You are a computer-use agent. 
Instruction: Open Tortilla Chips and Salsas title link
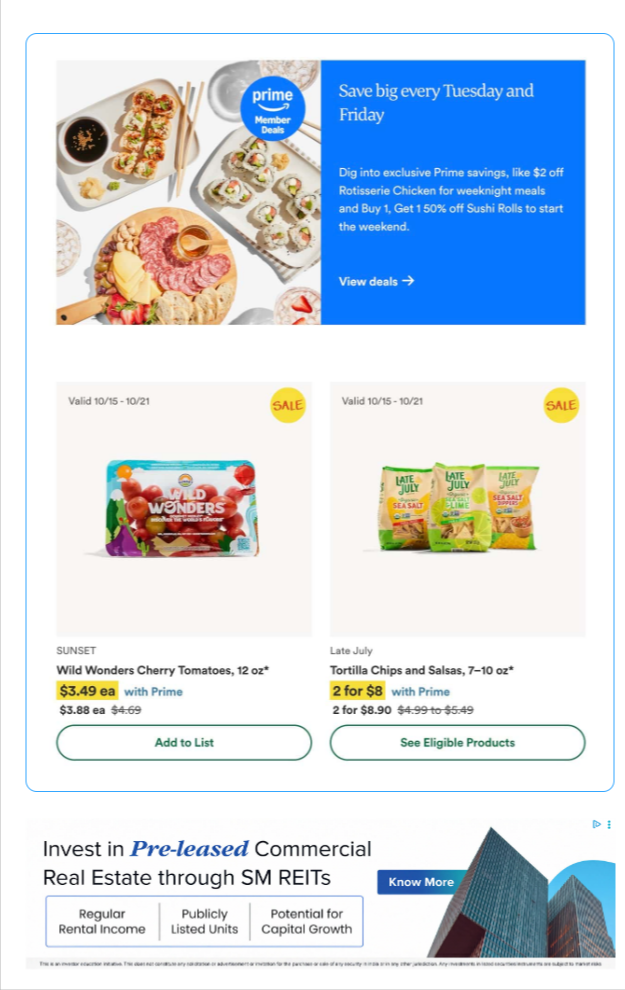(422, 670)
